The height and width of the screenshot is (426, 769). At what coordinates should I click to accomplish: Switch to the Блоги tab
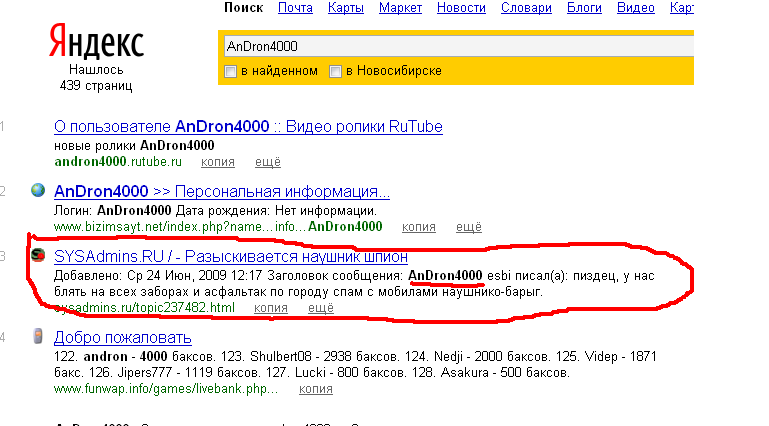(584, 8)
